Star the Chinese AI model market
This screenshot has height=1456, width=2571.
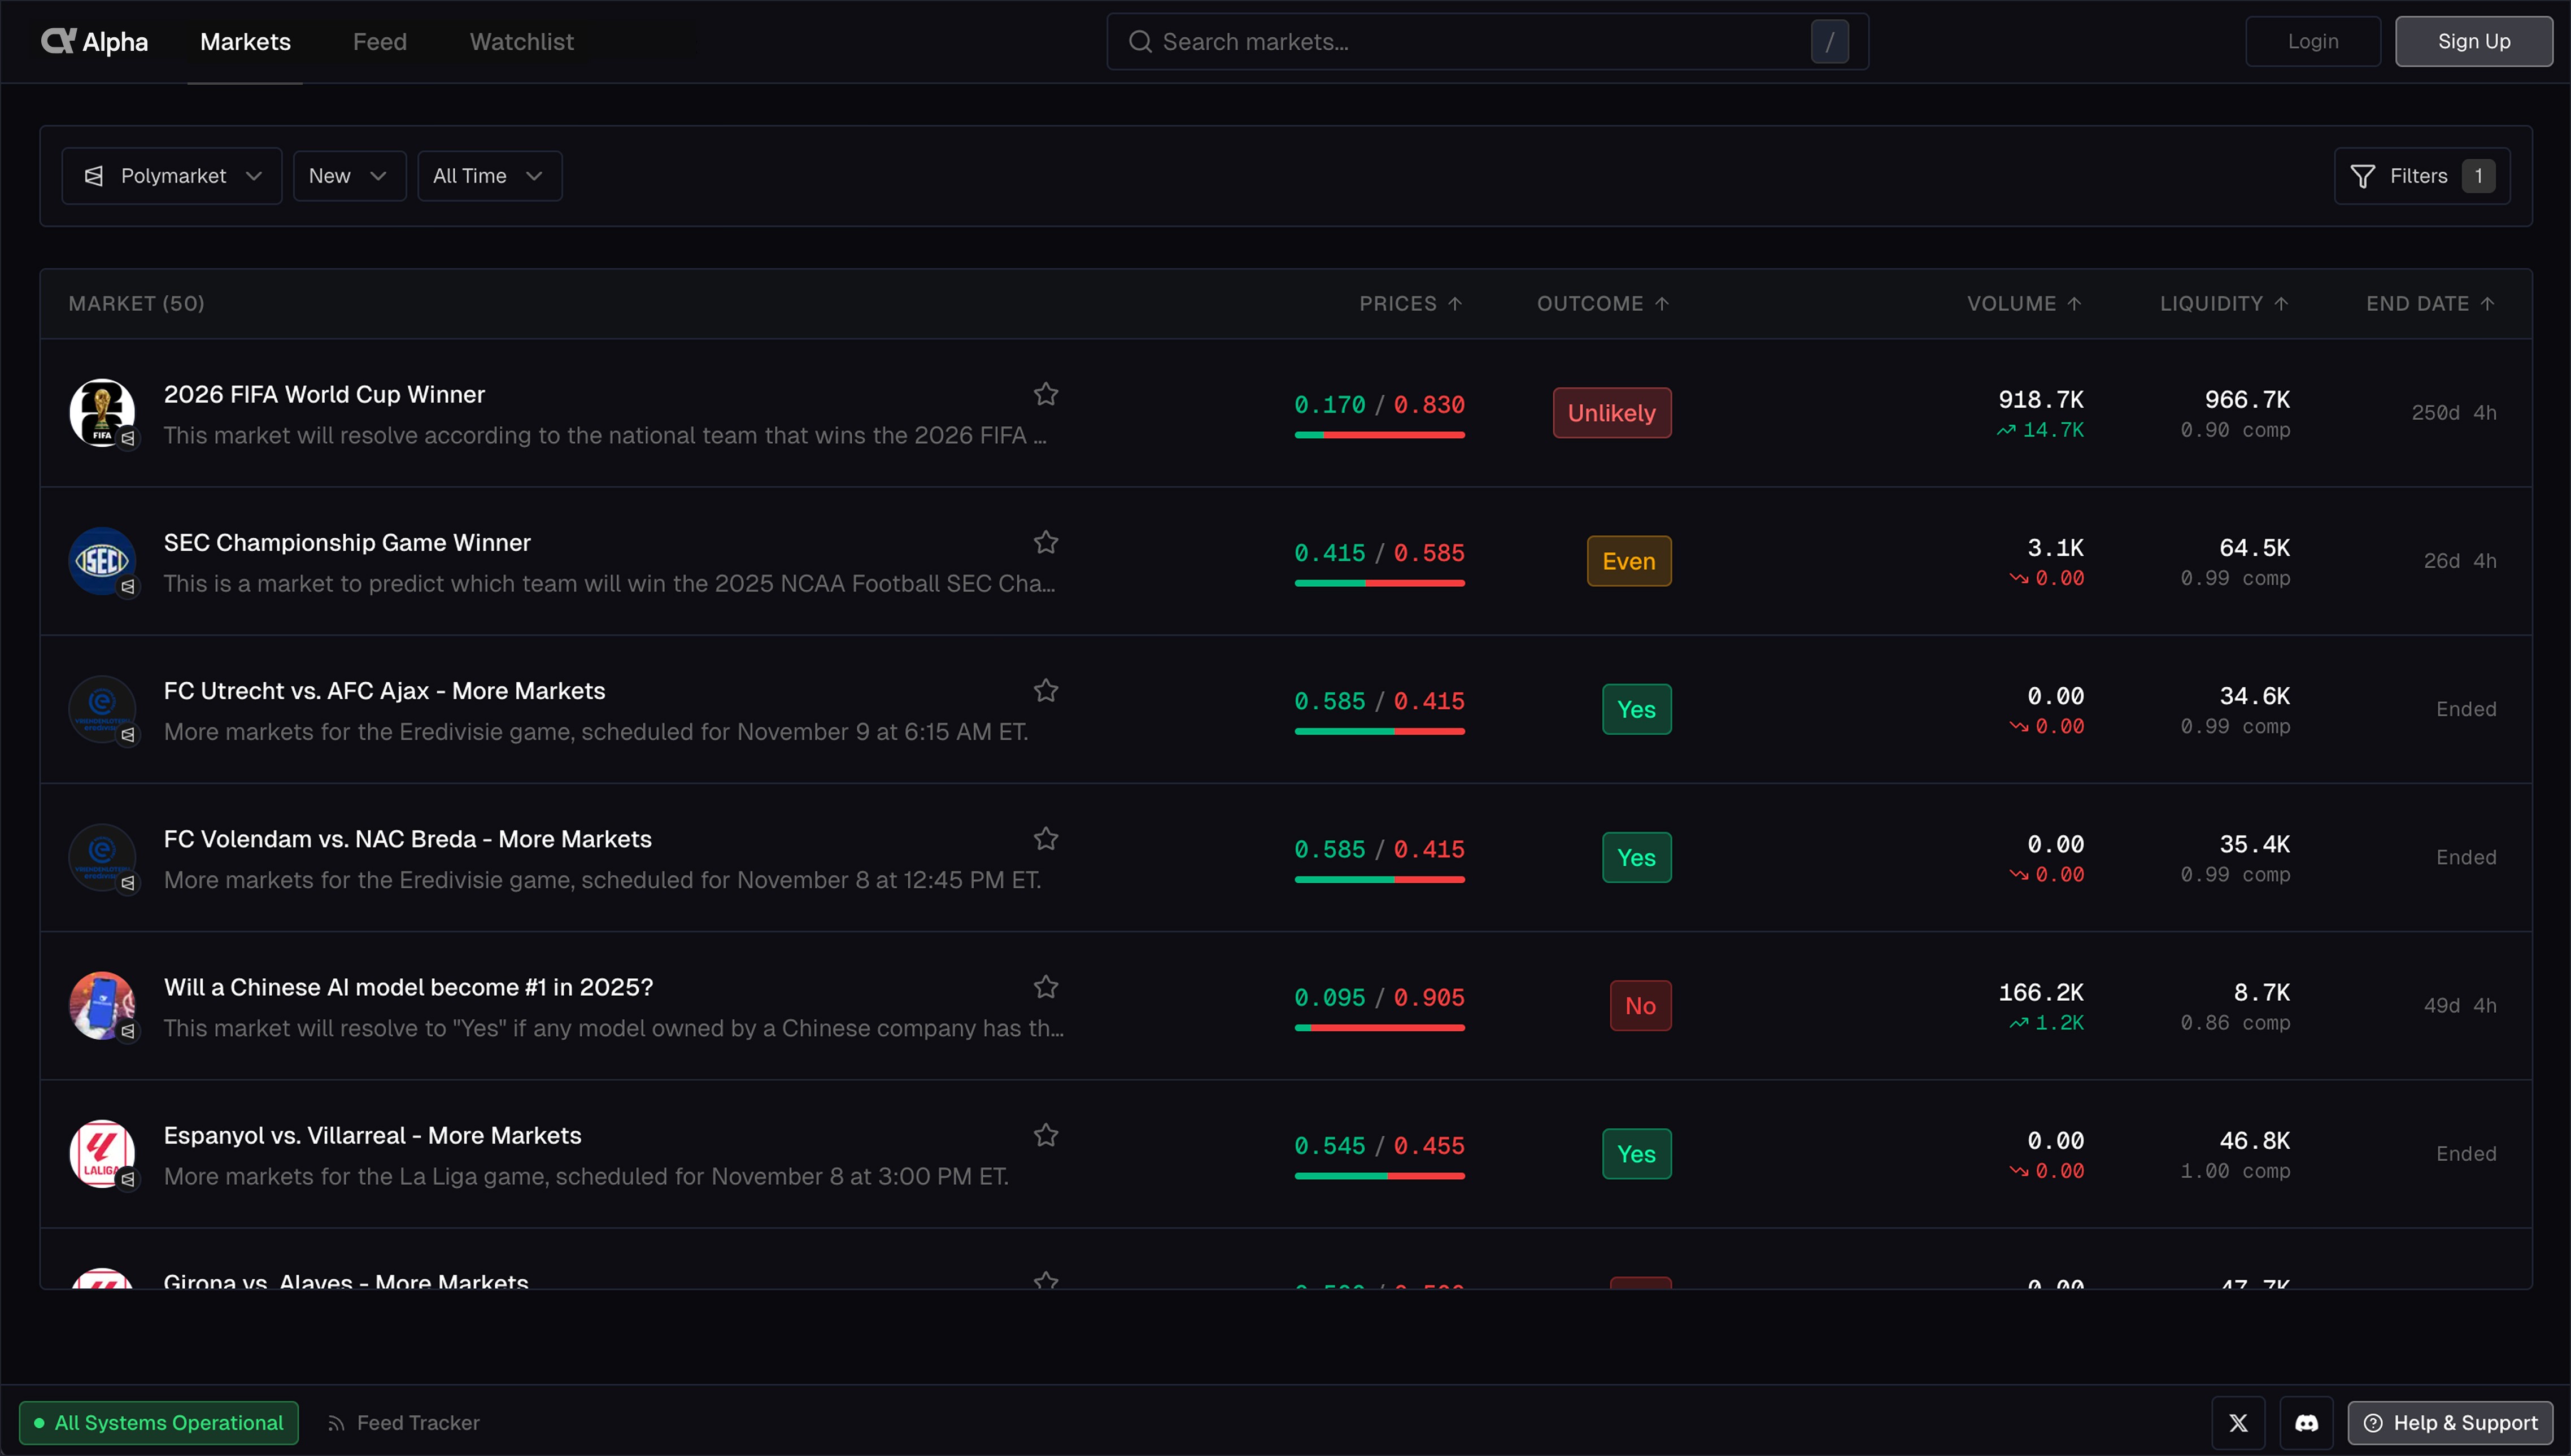[x=1046, y=987]
